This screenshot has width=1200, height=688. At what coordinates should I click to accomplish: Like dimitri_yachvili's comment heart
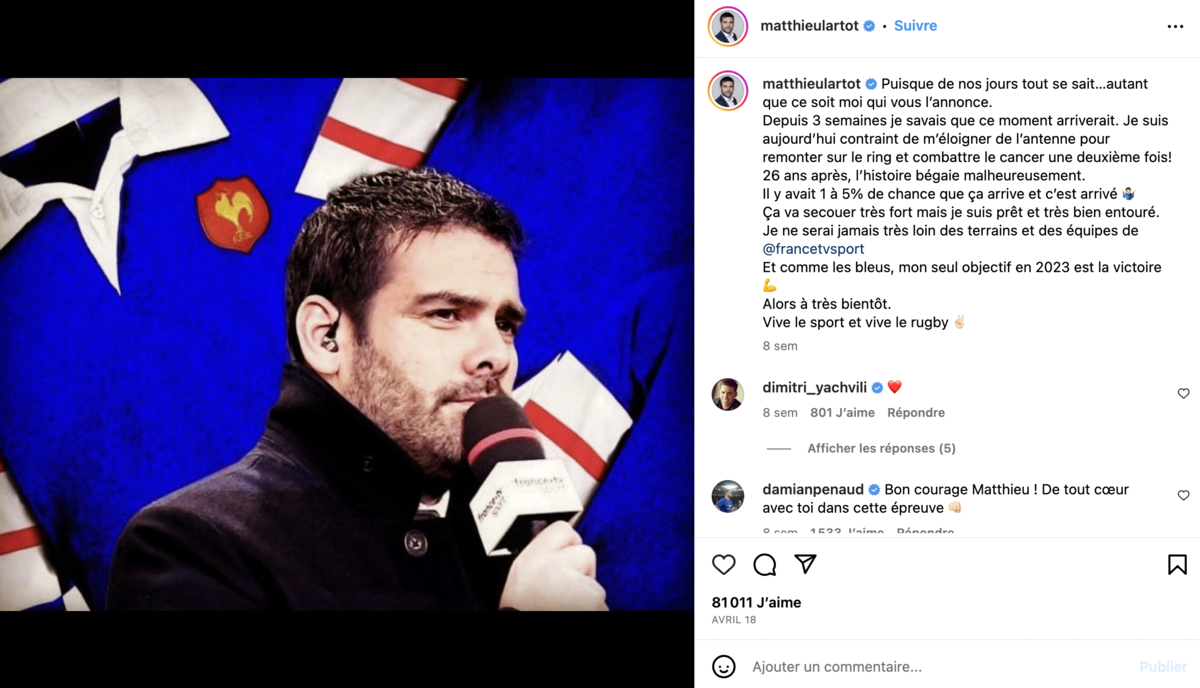(x=1183, y=394)
